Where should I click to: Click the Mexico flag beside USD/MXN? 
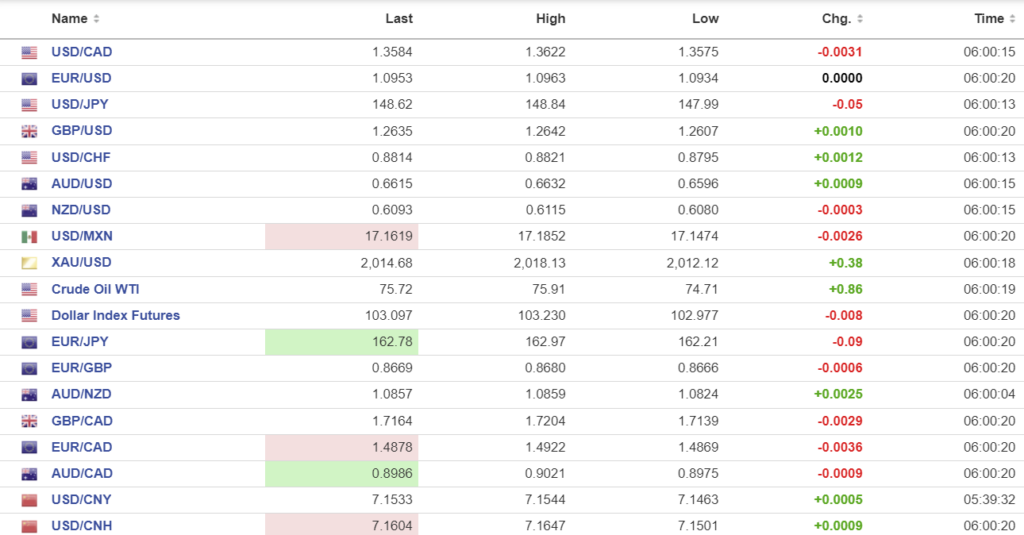click(x=29, y=237)
